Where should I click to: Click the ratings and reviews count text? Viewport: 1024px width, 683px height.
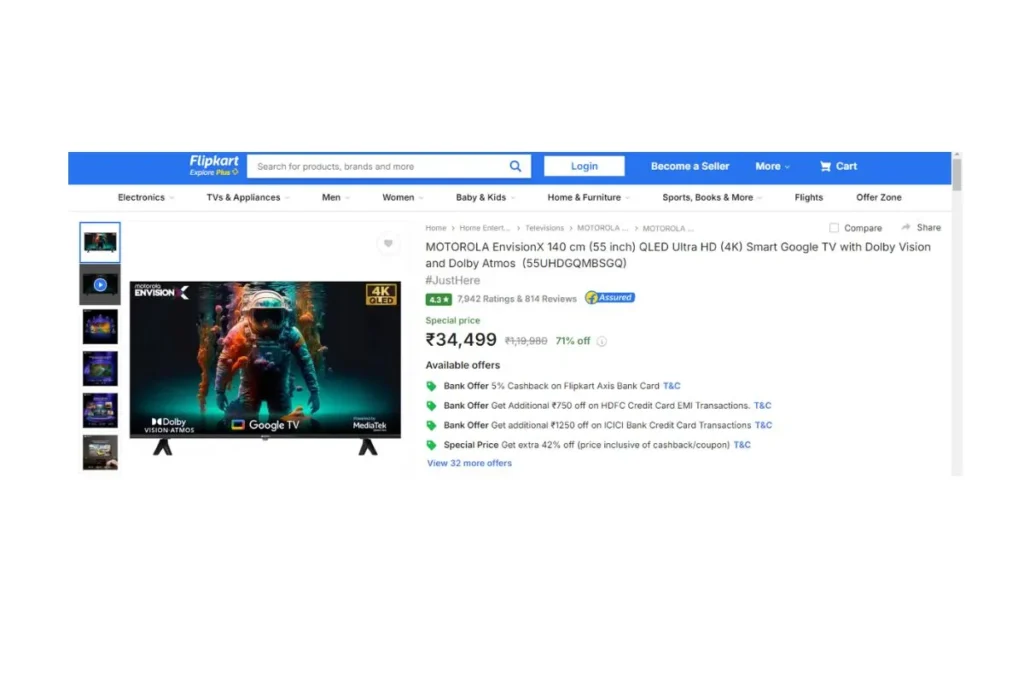pyautogui.click(x=517, y=299)
